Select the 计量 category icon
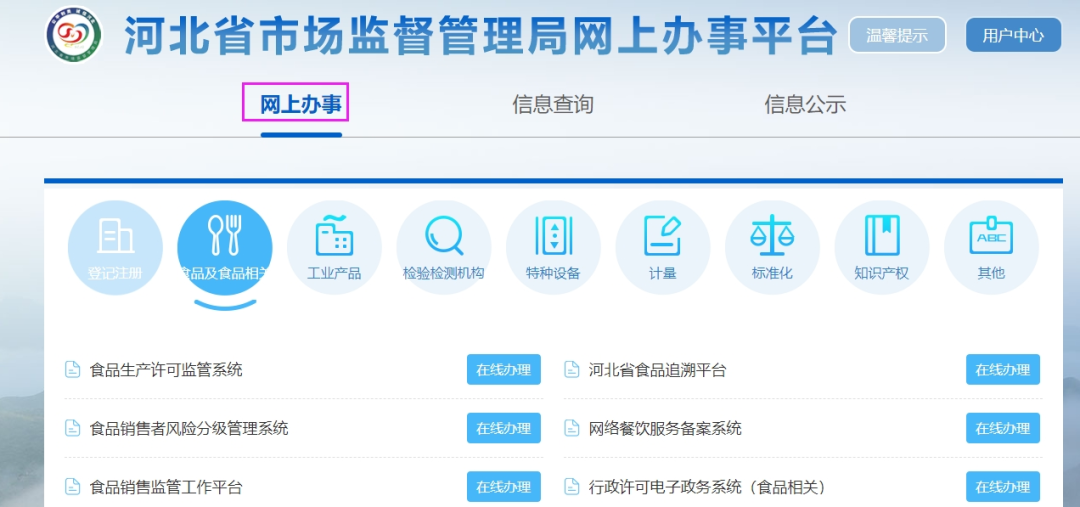 point(662,247)
